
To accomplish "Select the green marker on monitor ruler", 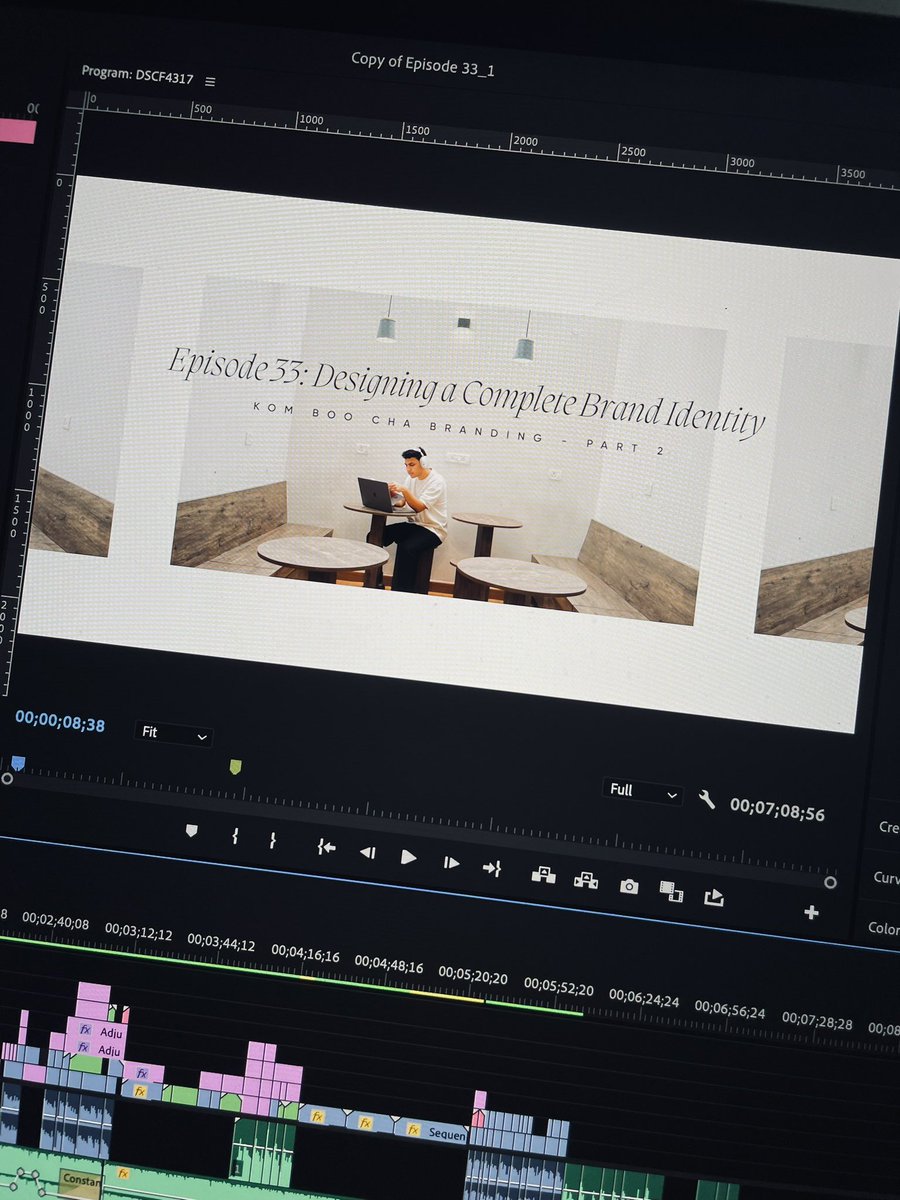I will [x=235, y=767].
